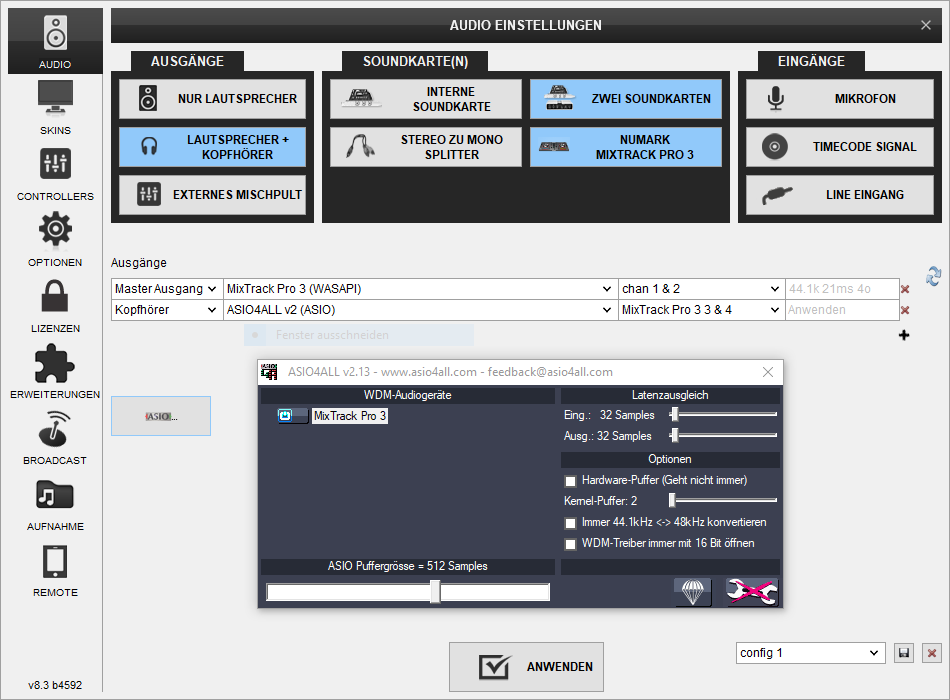Choose Numark Mixtrack Pro 3 sound card
This screenshot has height=700, width=950.
click(626, 147)
